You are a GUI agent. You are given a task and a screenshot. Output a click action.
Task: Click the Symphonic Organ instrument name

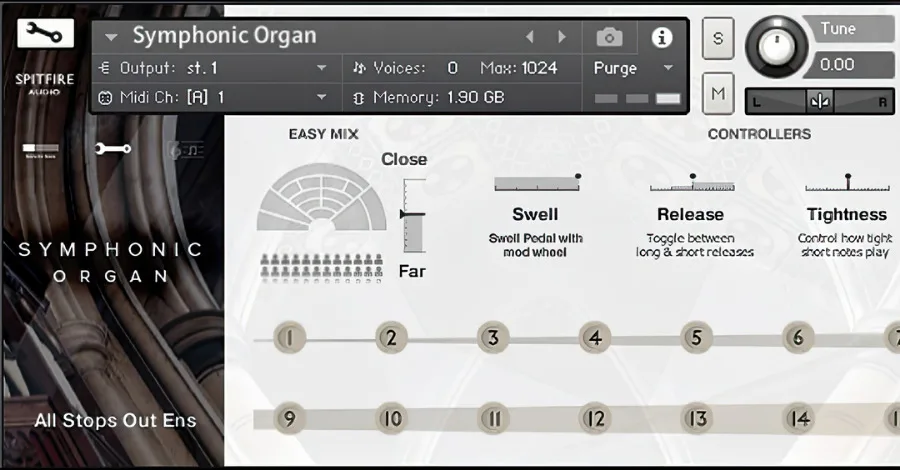tap(224, 36)
